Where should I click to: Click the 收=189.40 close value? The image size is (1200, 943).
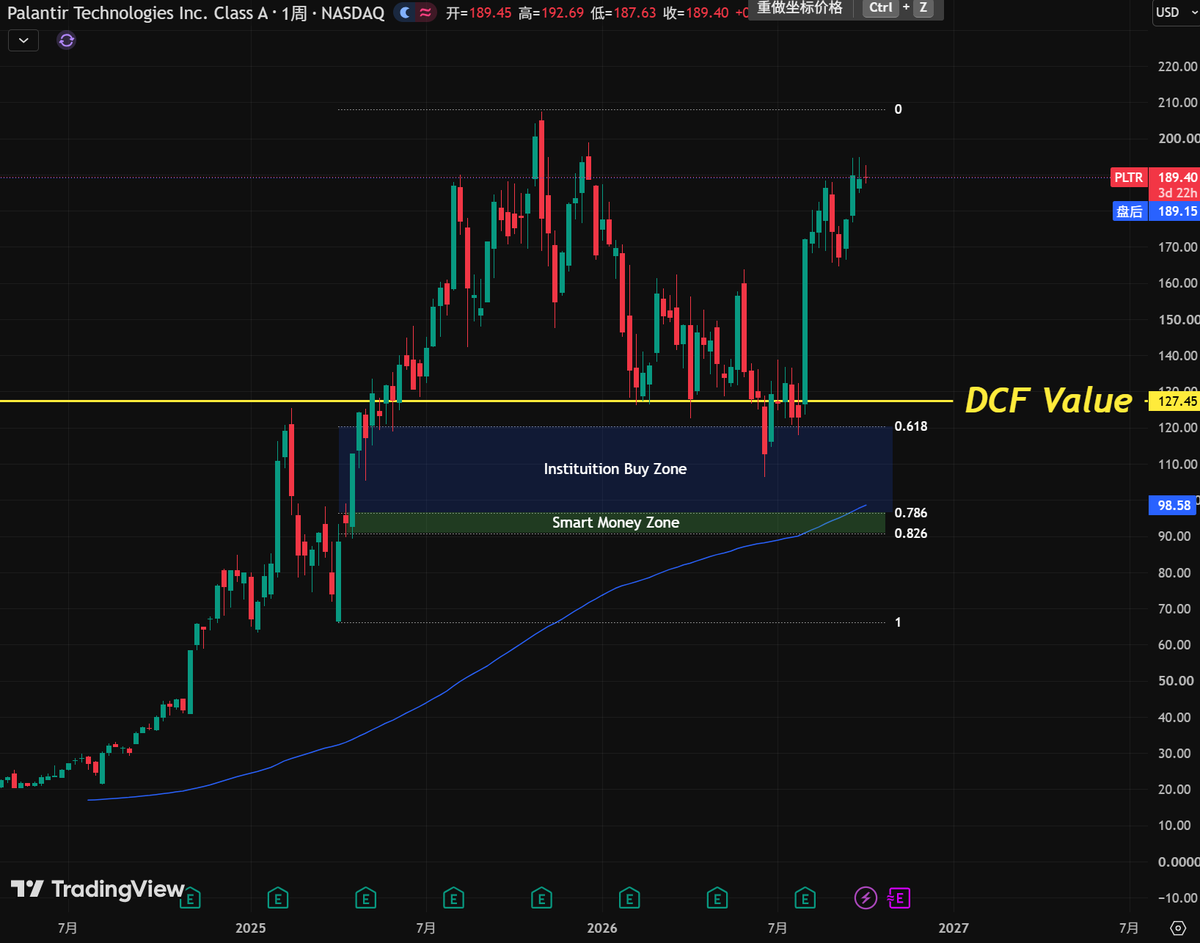point(694,12)
